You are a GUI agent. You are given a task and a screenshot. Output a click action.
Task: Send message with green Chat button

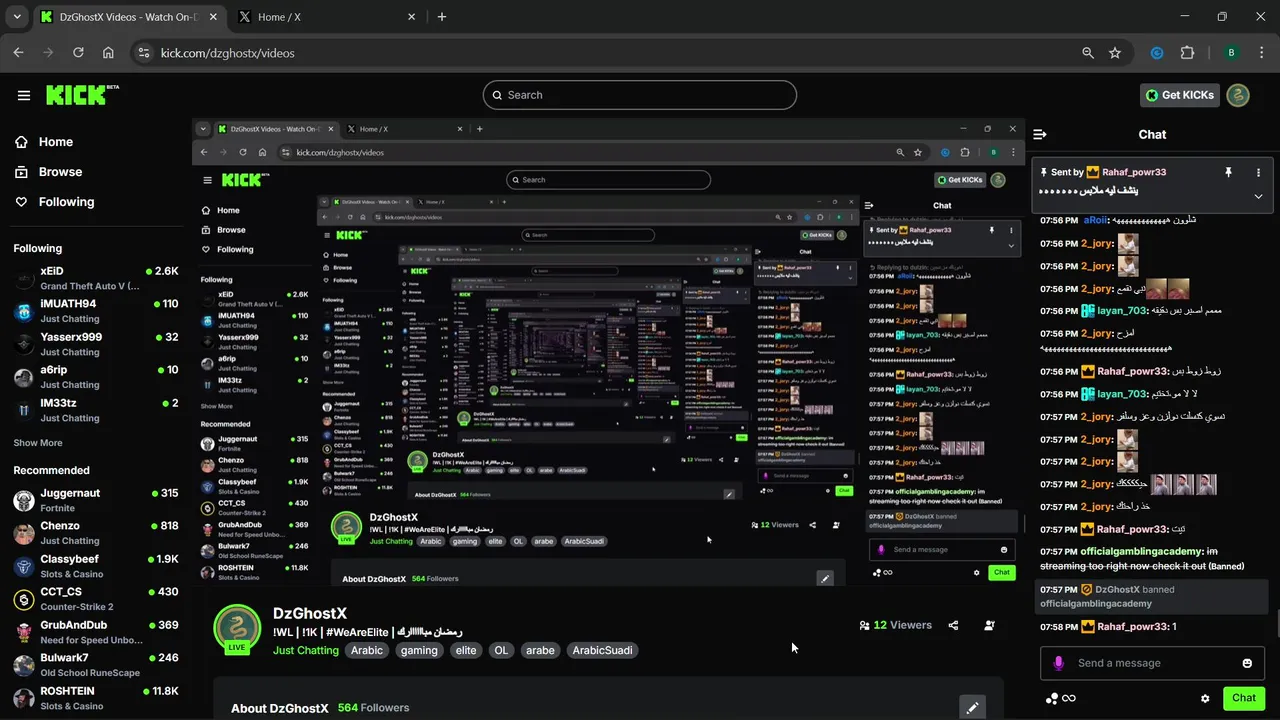(1244, 698)
